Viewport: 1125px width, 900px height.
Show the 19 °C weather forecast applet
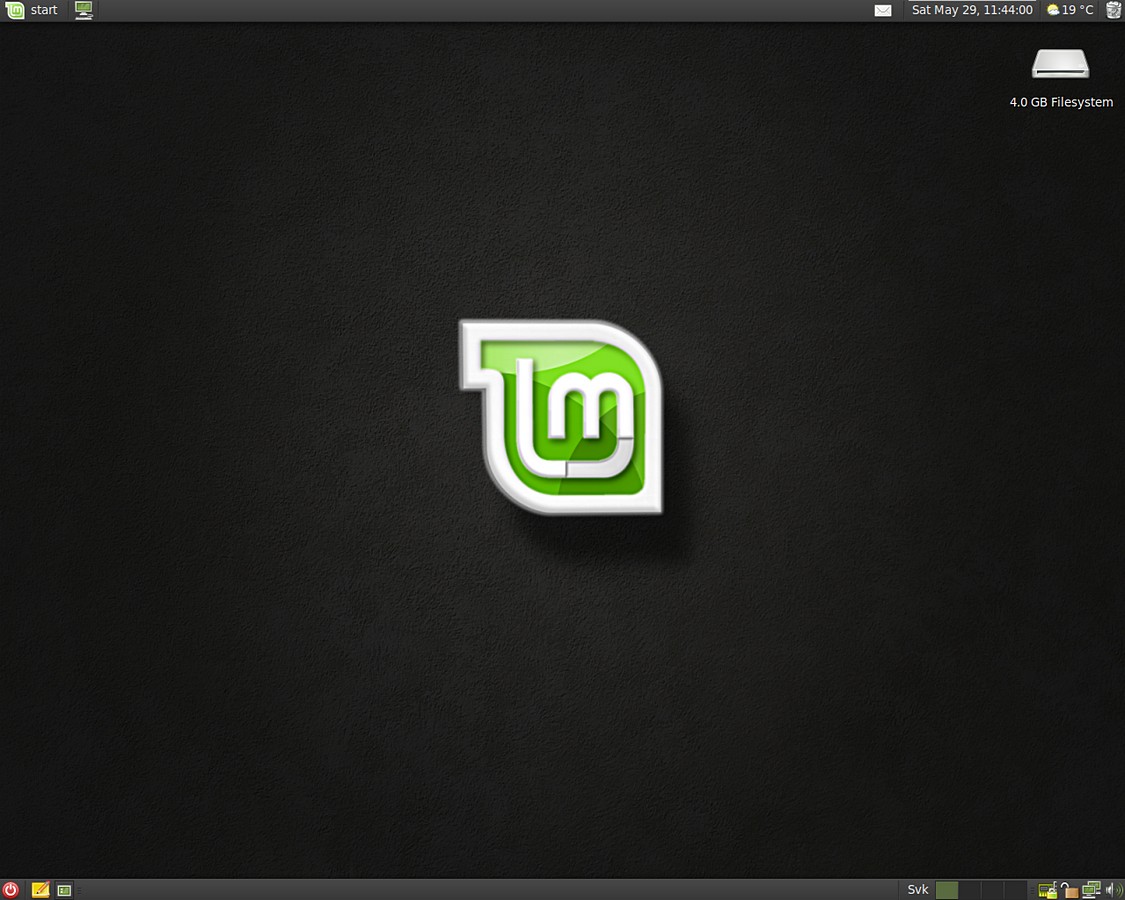point(1070,10)
